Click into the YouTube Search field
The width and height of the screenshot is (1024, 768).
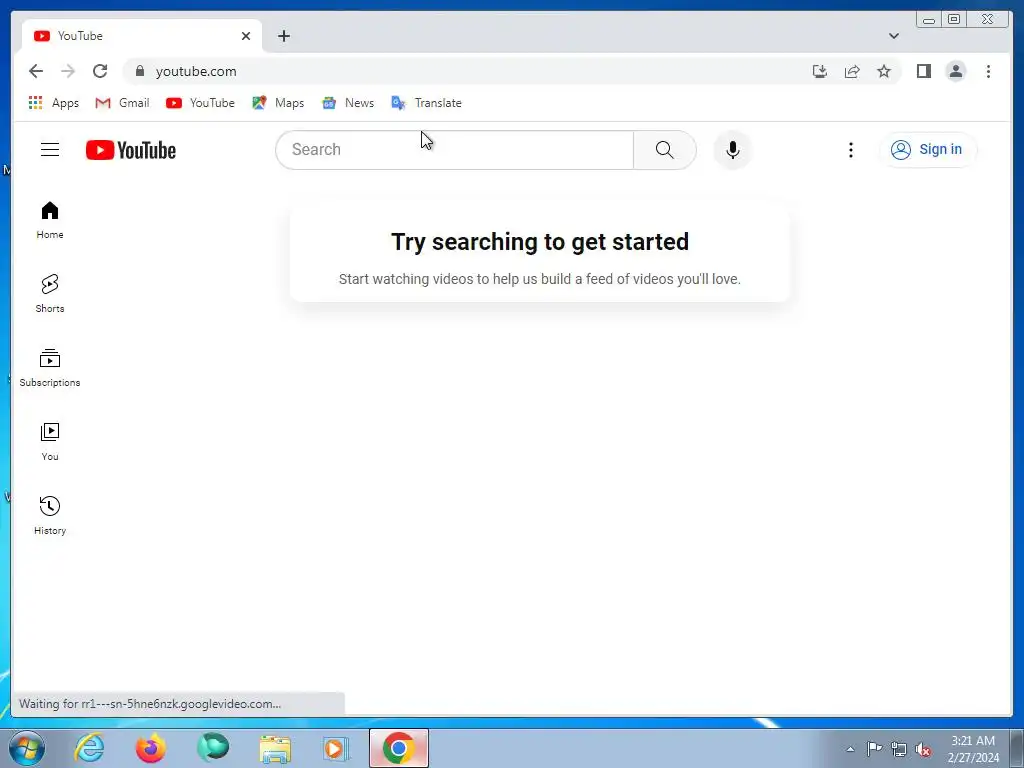(x=455, y=150)
